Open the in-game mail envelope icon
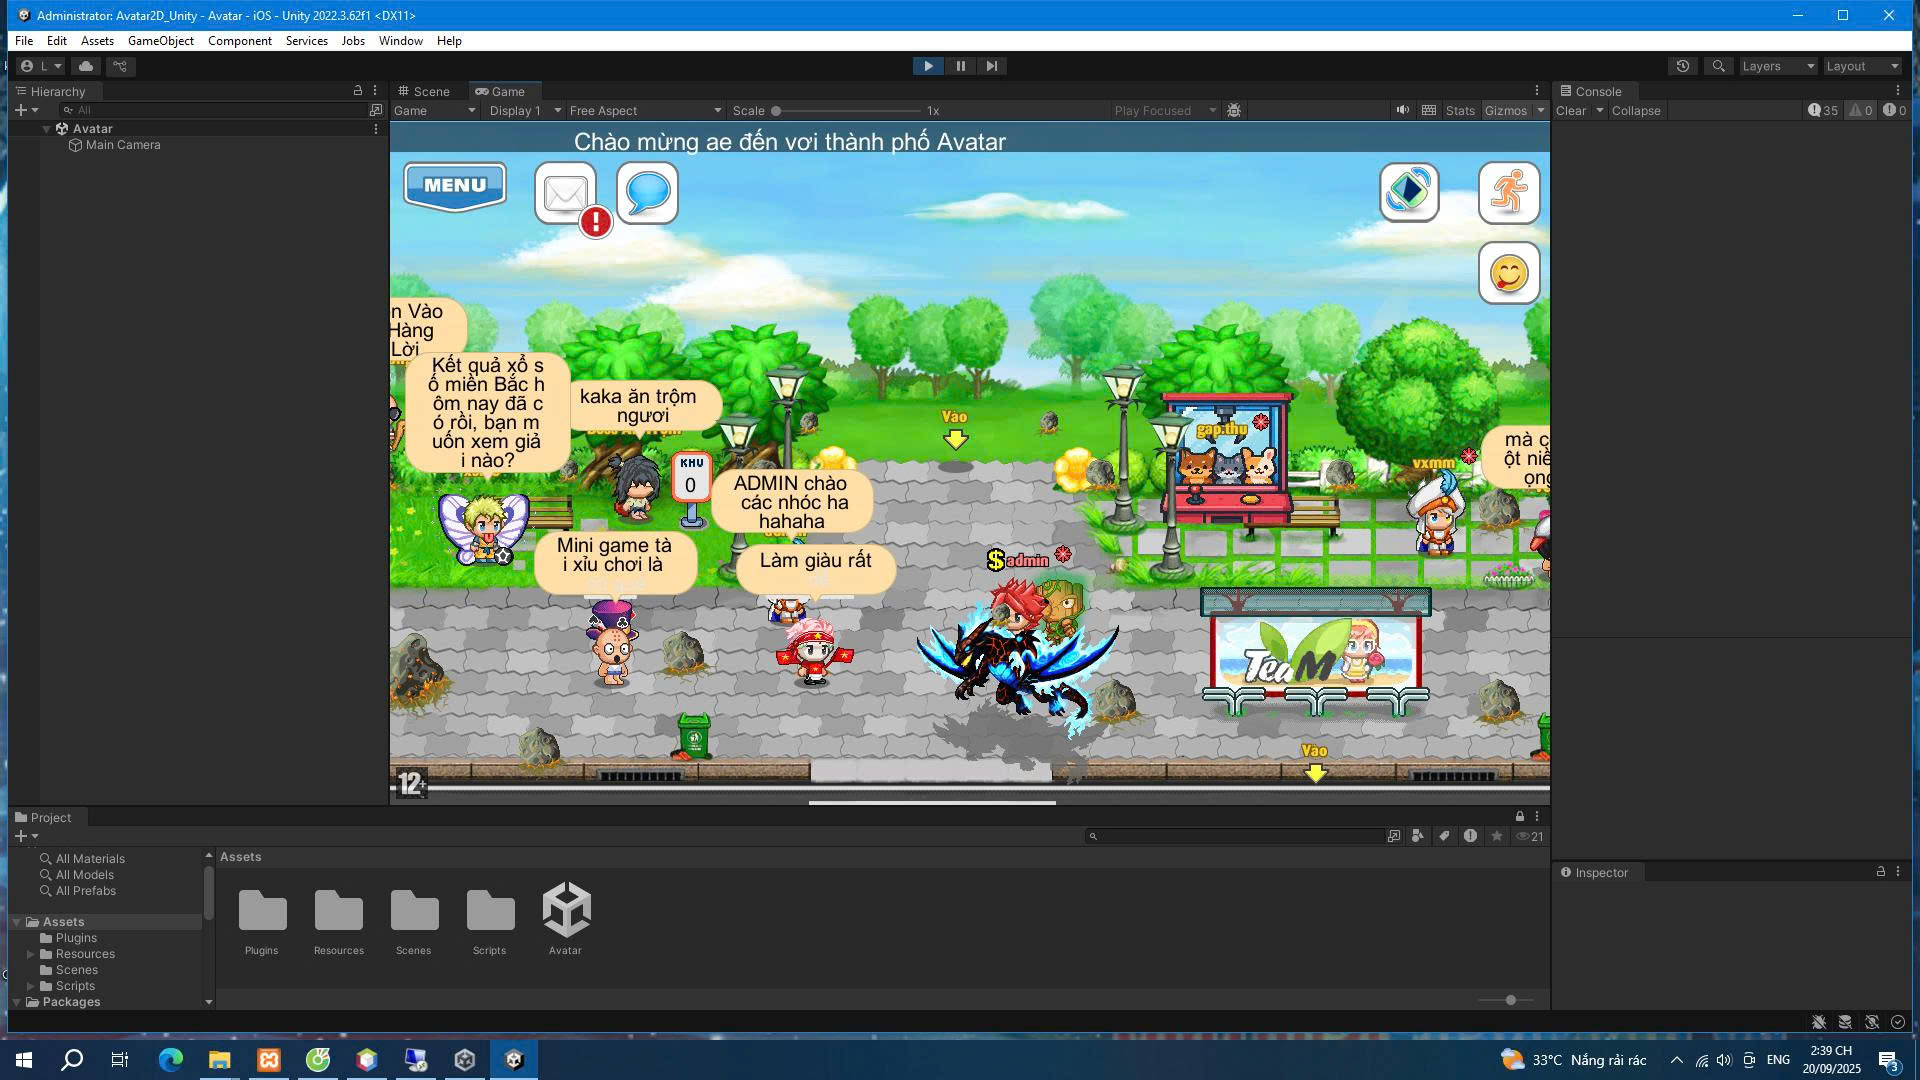This screenshot has height=1080, width=1920. pos(565,193)
